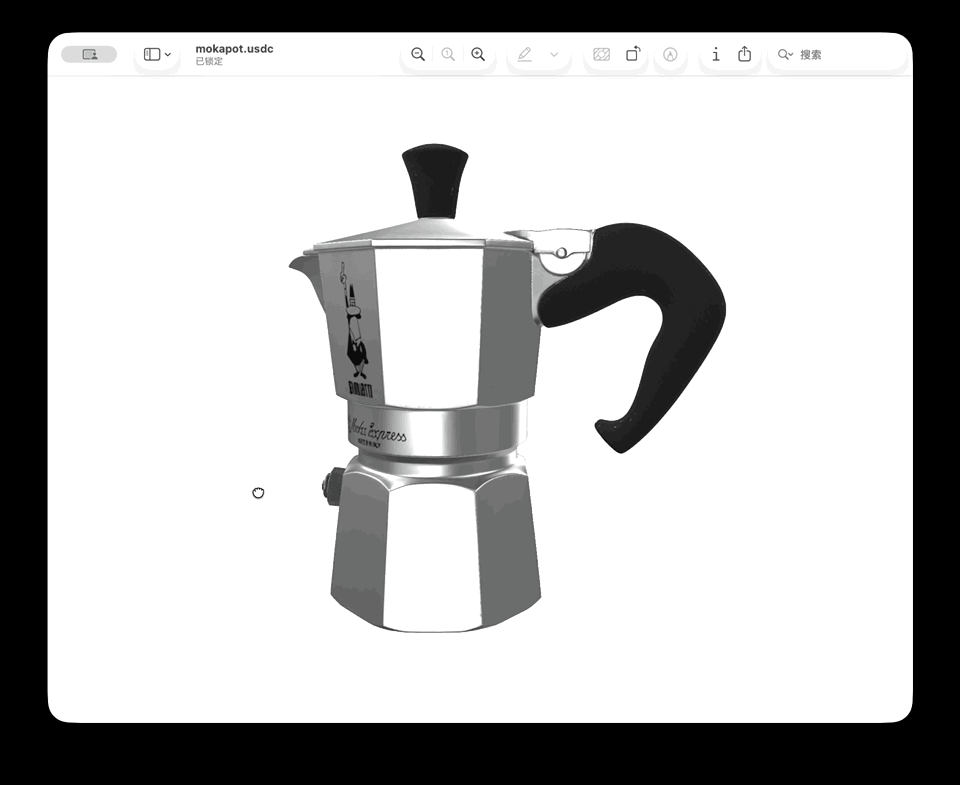Click the sidebar view icon
This screenshot has width=960, height=785.
[x=152, y=54]
